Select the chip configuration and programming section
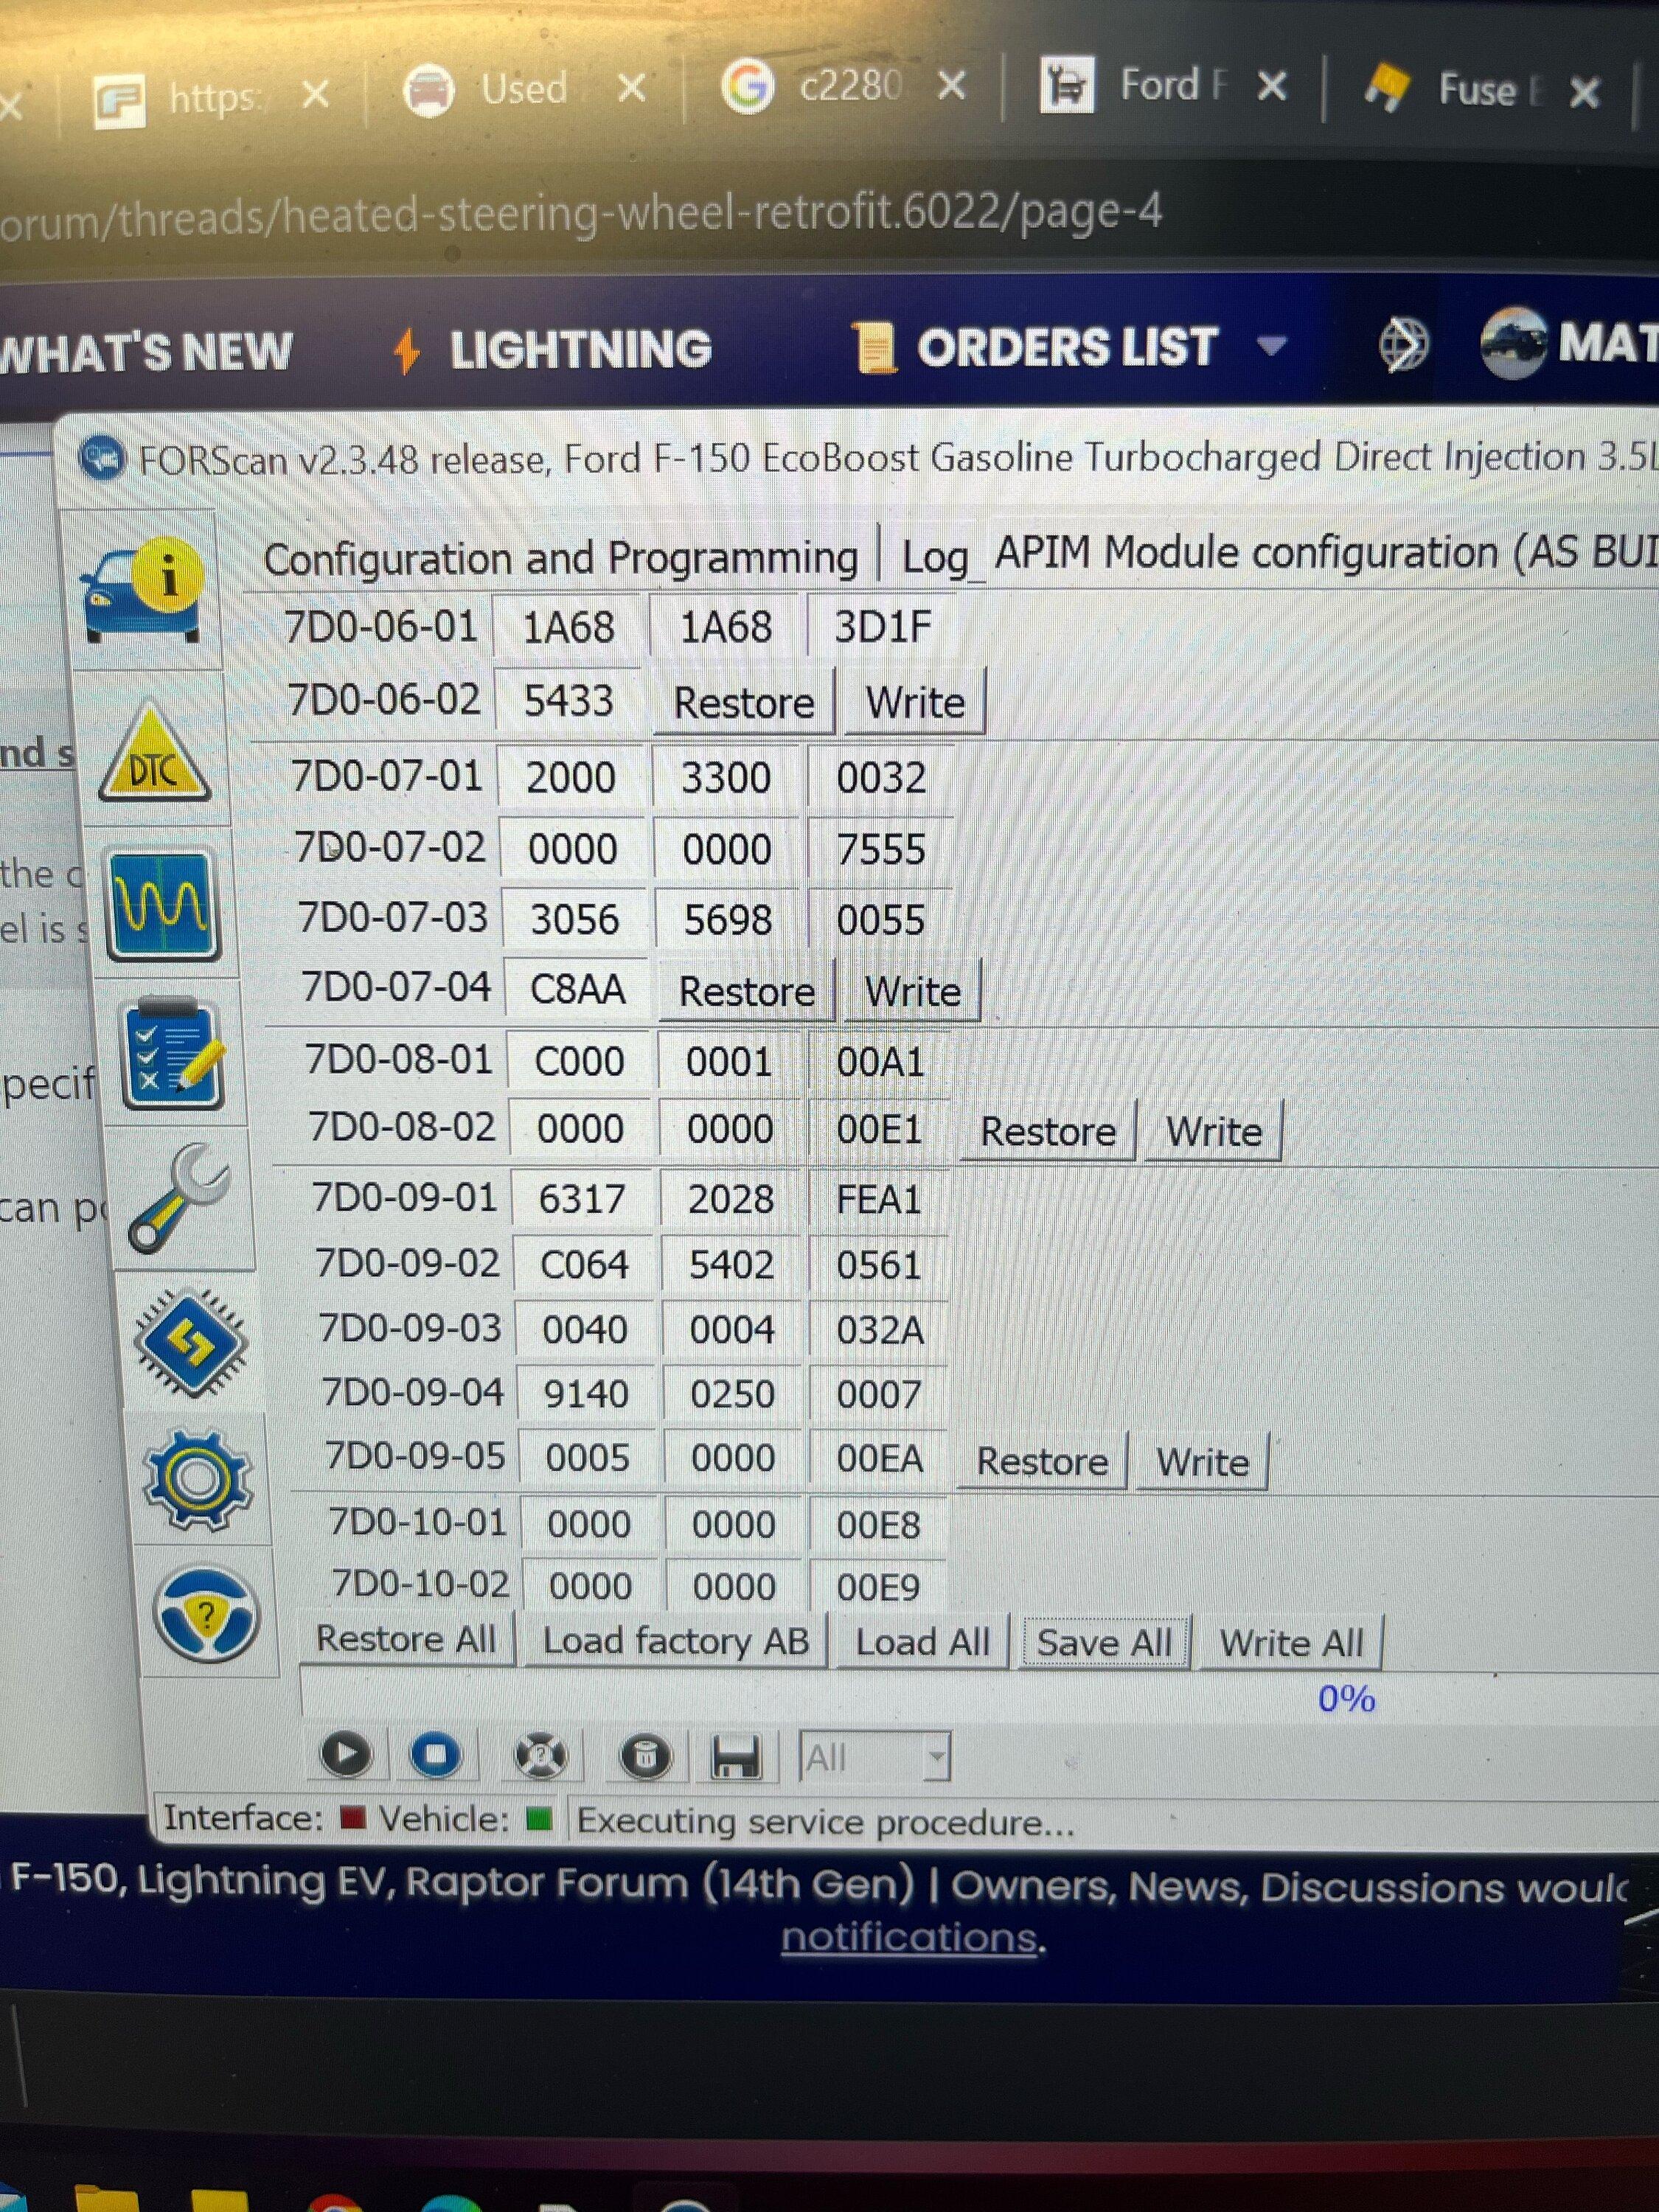 coord(190,1342)
